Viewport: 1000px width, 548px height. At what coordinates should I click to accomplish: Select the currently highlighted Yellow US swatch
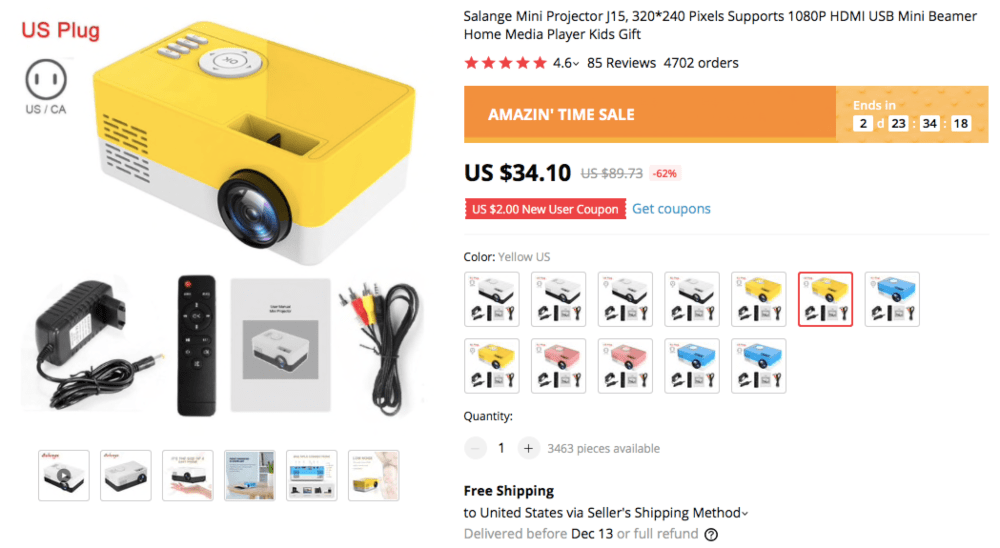pyautogui.click(x=825, y=299)
